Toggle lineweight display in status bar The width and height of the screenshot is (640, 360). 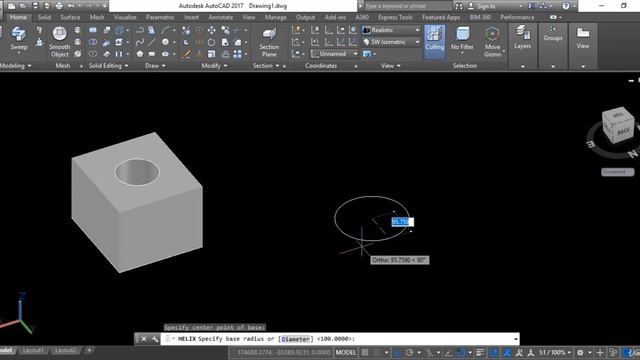point(480,352)
